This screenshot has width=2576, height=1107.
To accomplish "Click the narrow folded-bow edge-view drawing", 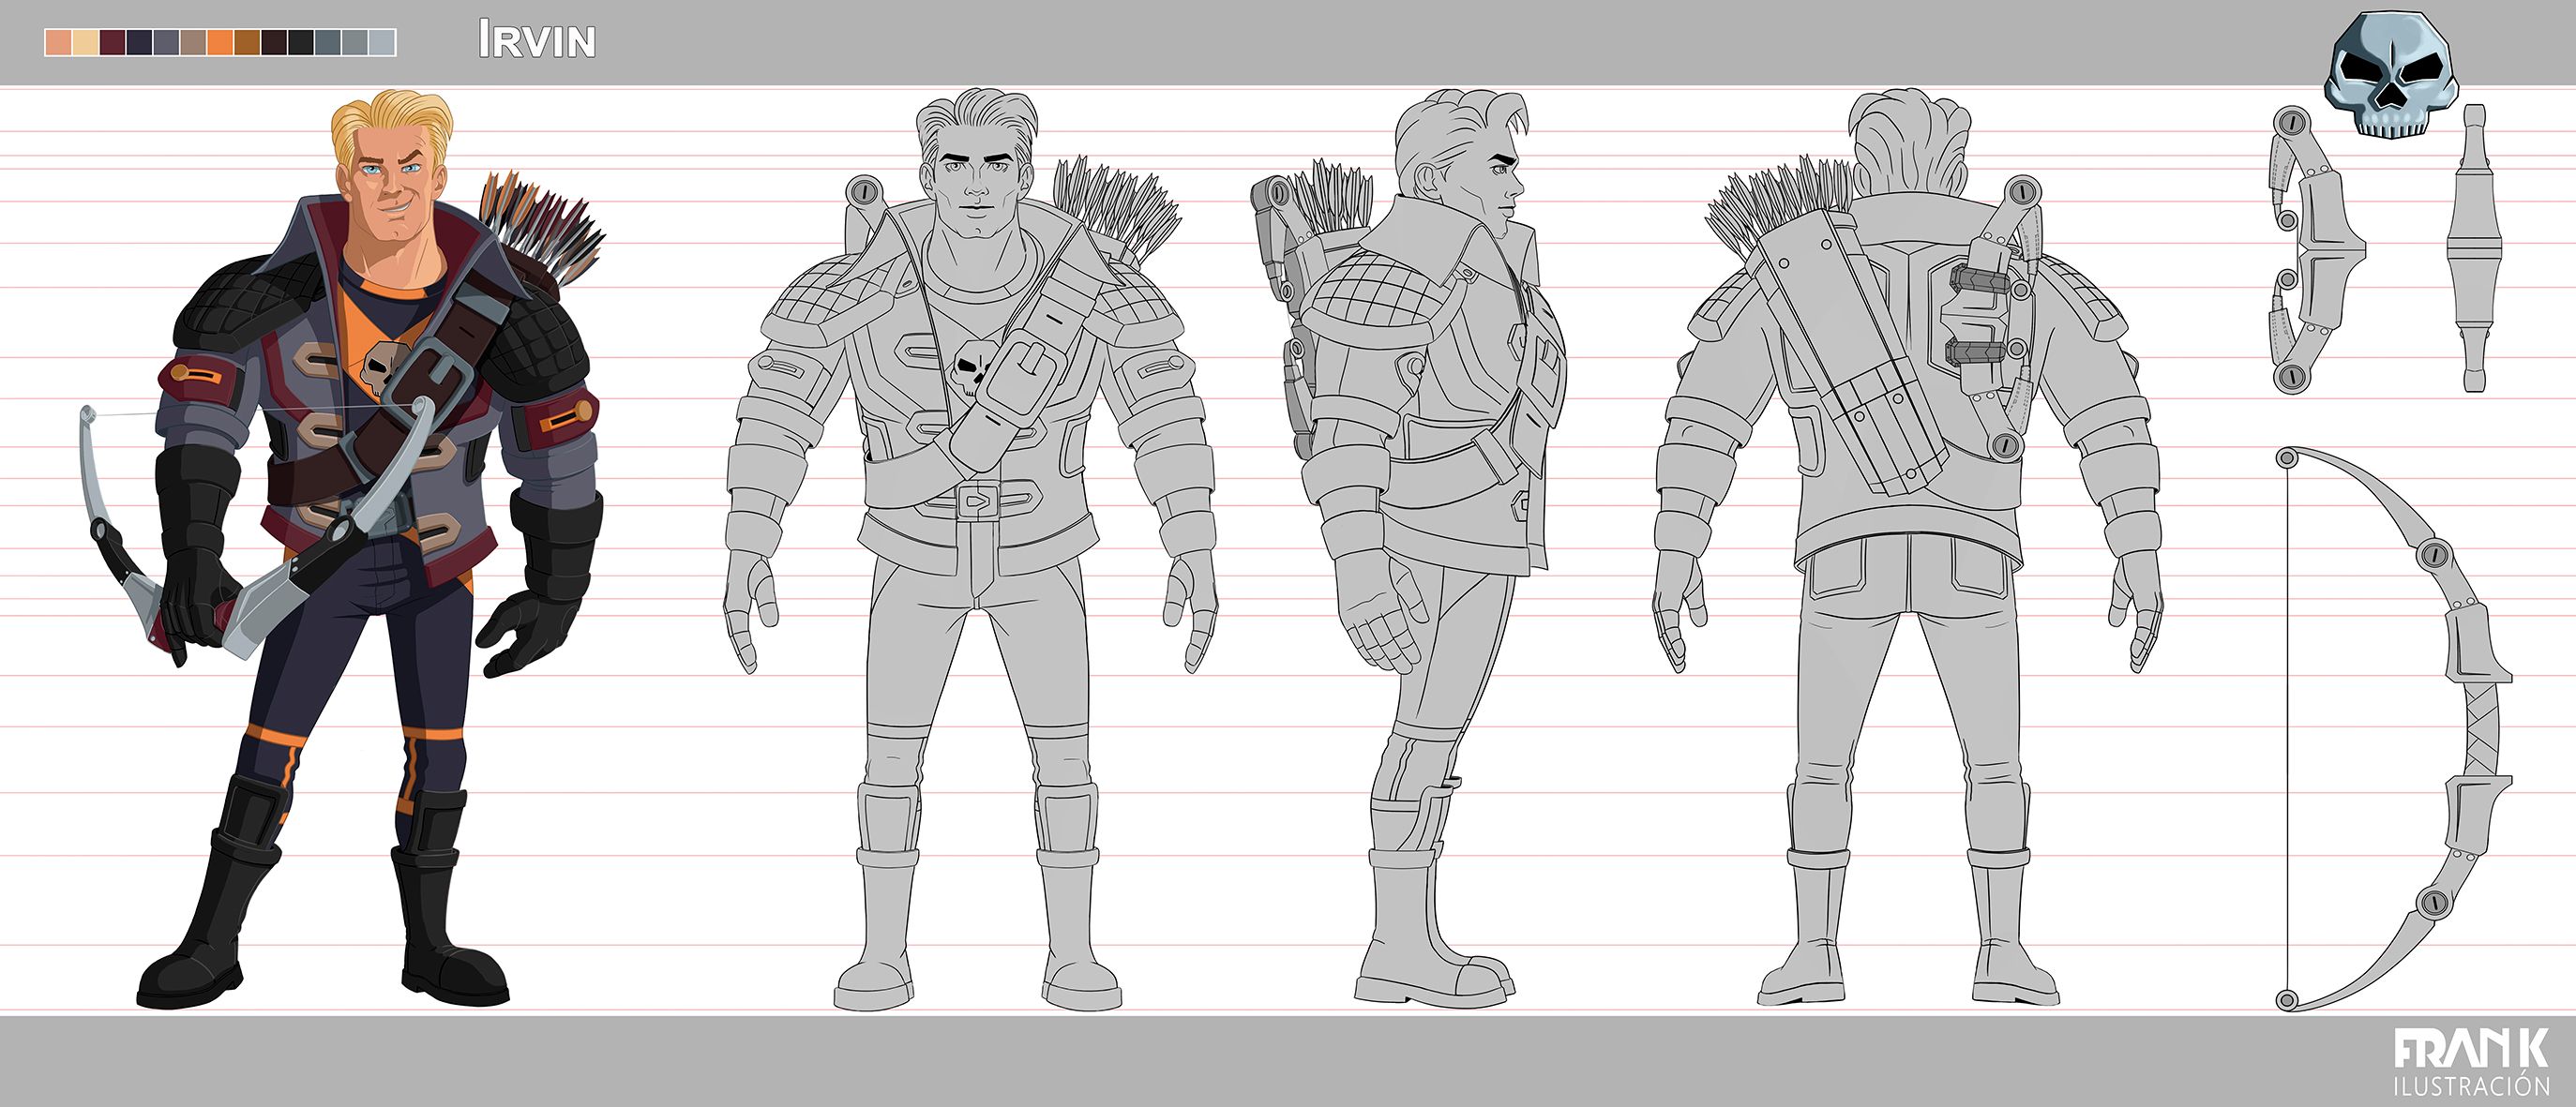I will (x=2474, y=248).
